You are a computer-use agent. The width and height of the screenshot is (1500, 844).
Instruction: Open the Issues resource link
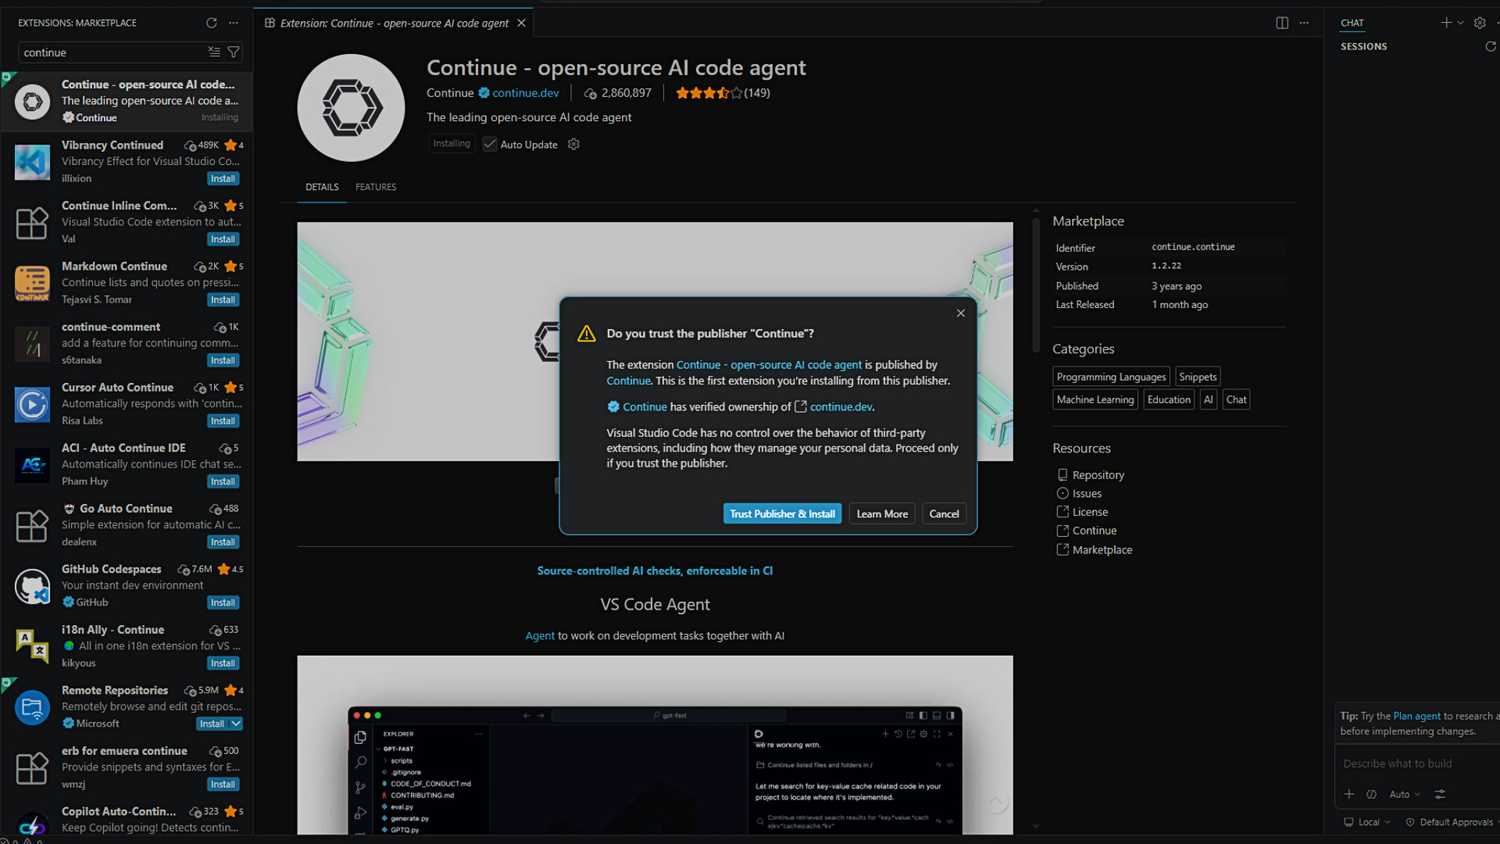(x=1087, y=493)
